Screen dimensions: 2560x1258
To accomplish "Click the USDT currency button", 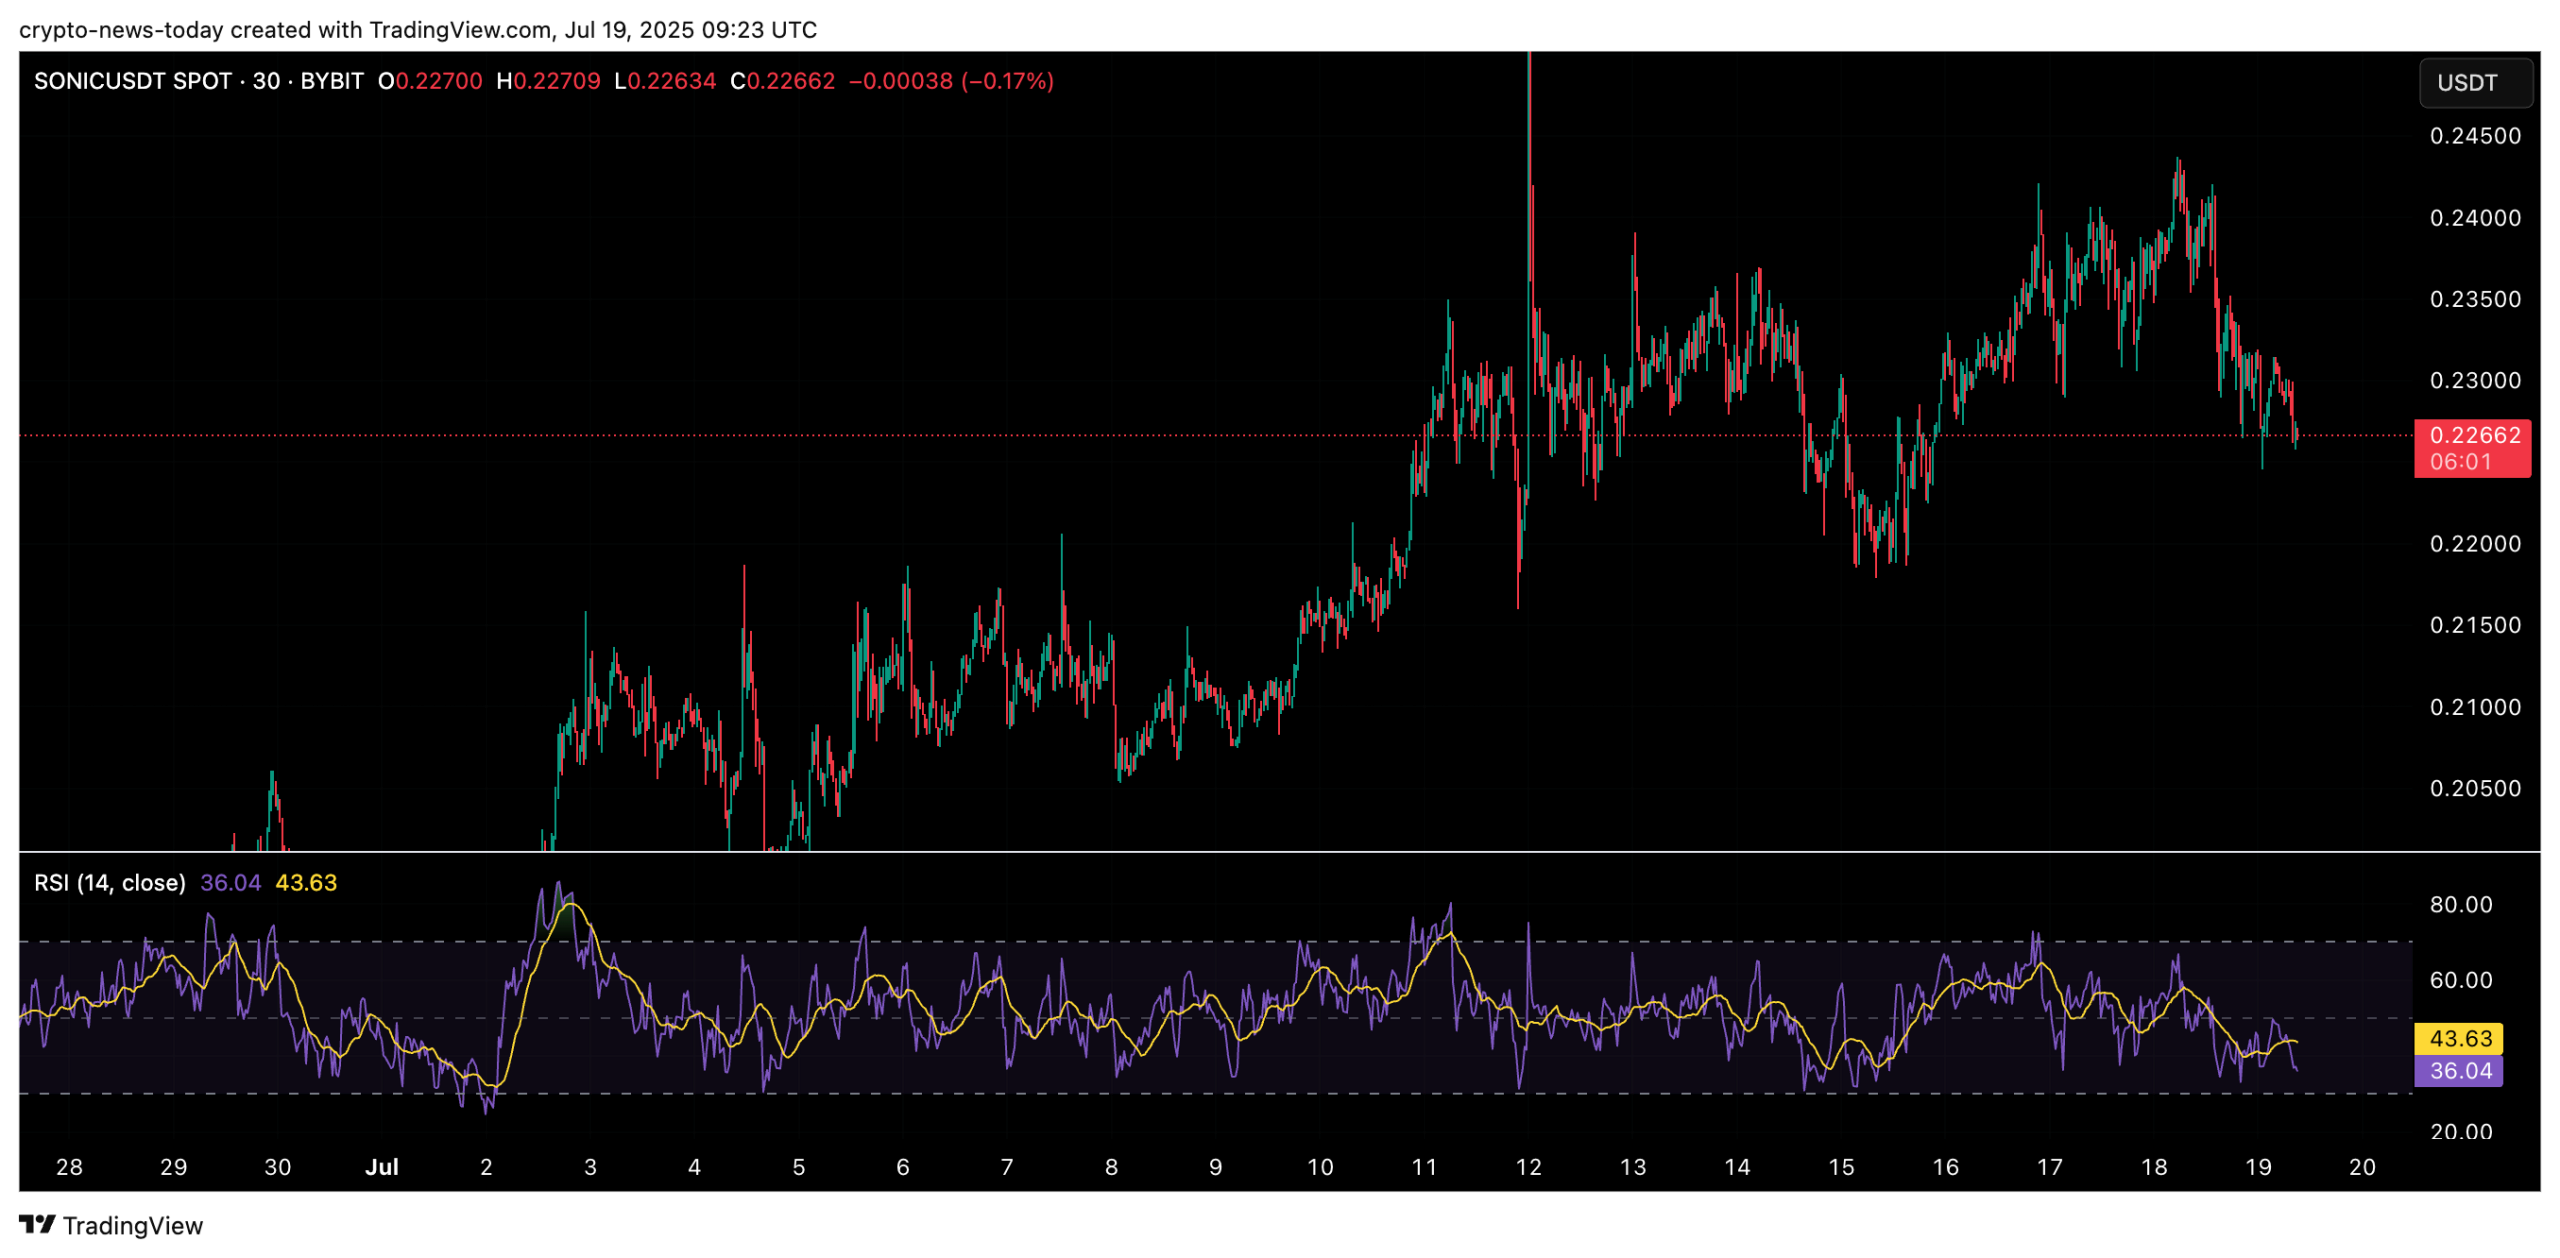I will (2474, 83).
